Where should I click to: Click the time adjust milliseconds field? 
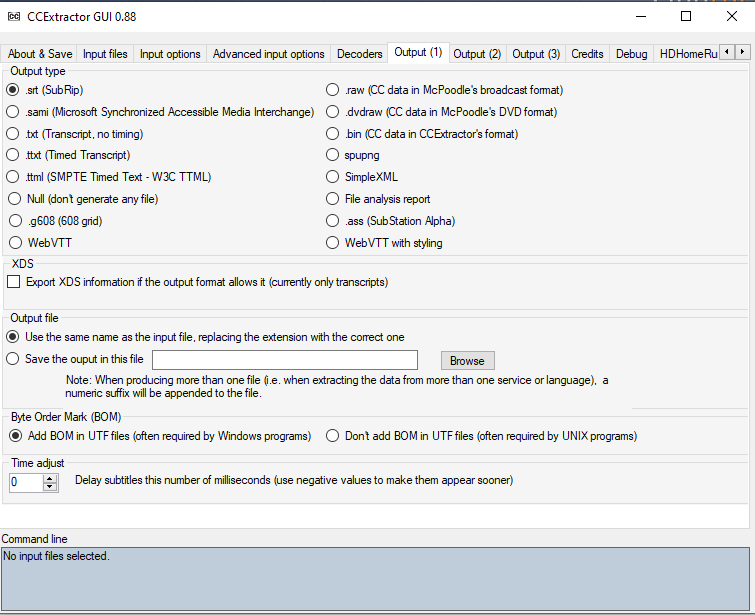[27, 482]
